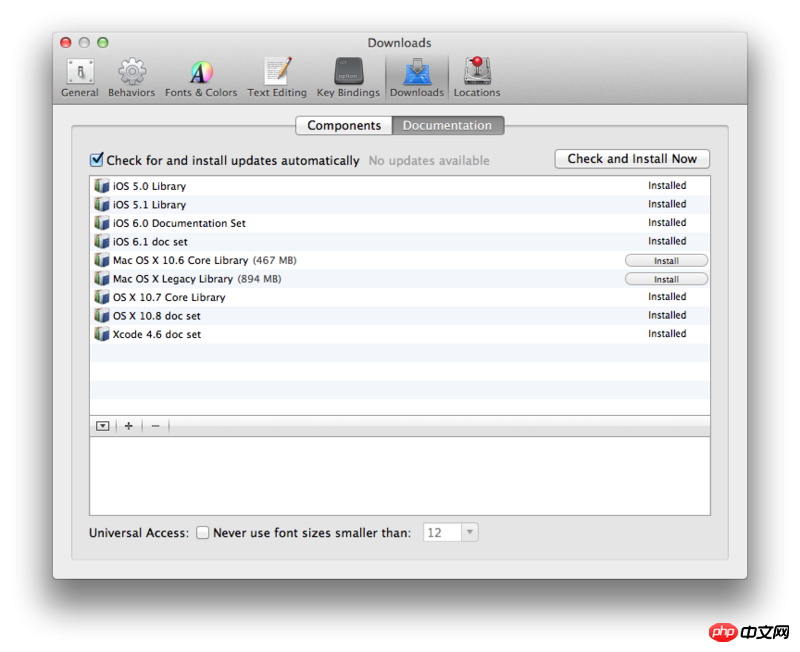Switch to the Documentation tab
The height and width of the screenshot is (652, 800).
447,126
